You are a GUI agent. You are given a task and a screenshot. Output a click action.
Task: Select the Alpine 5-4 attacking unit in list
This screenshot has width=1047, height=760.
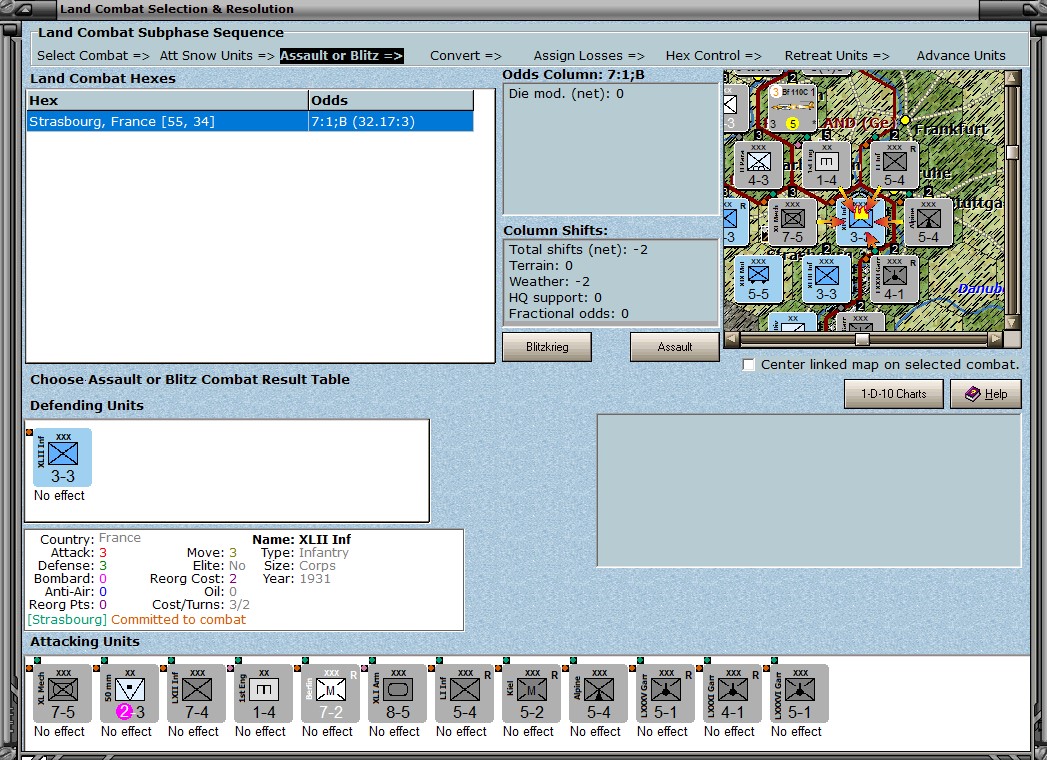tap(598, 693)
